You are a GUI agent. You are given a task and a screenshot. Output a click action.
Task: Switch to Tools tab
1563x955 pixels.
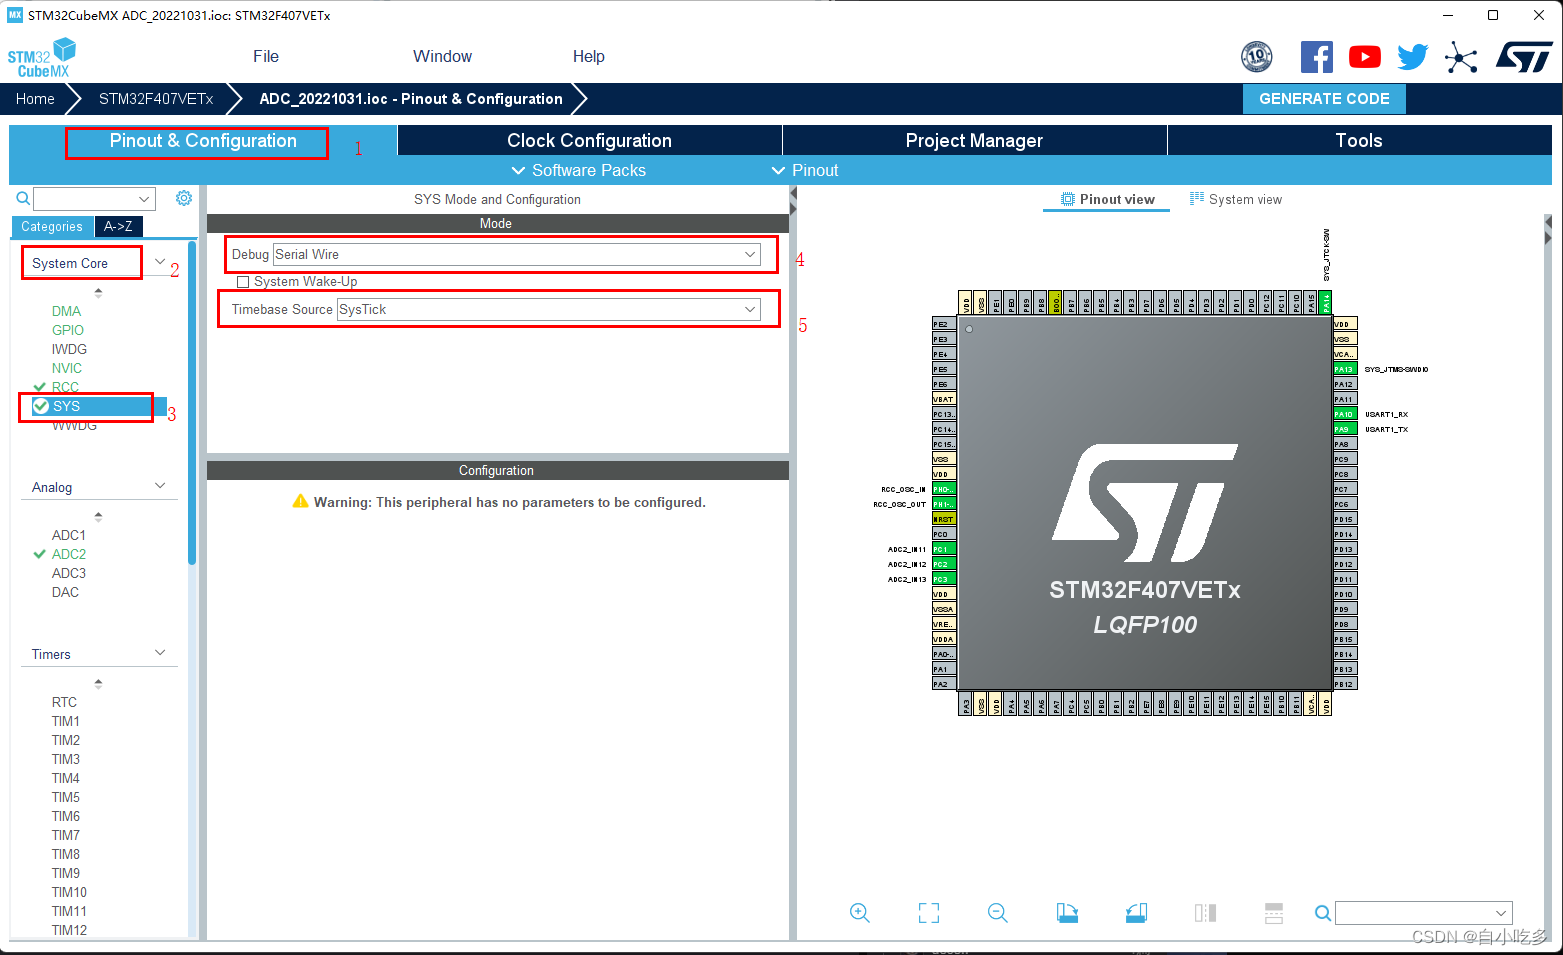pos(1359,141)
